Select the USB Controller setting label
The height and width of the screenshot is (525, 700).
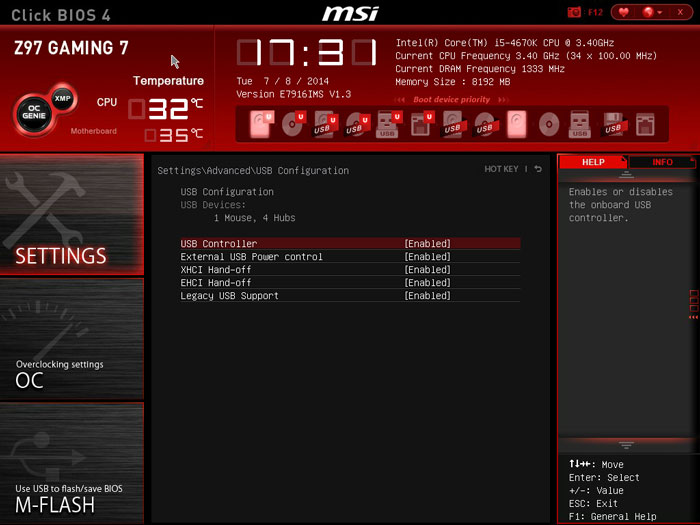click(x=219, y=244)
